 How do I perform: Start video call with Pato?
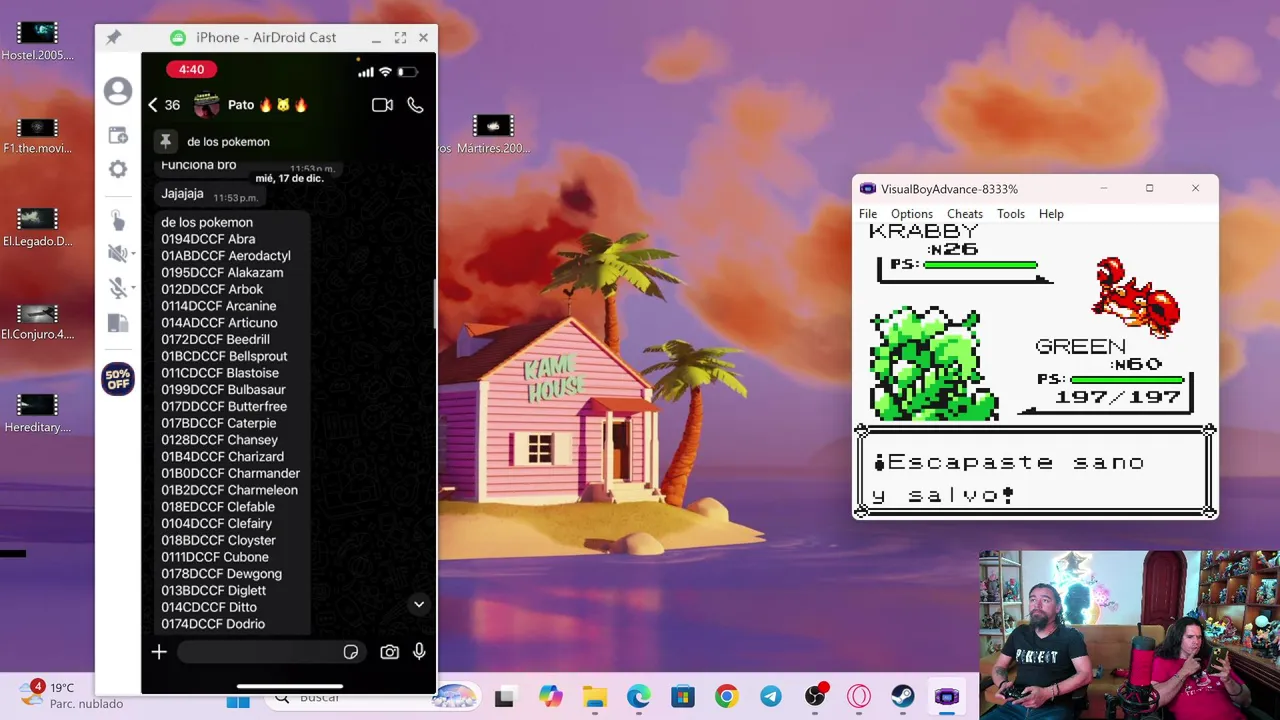click(382, 105)
